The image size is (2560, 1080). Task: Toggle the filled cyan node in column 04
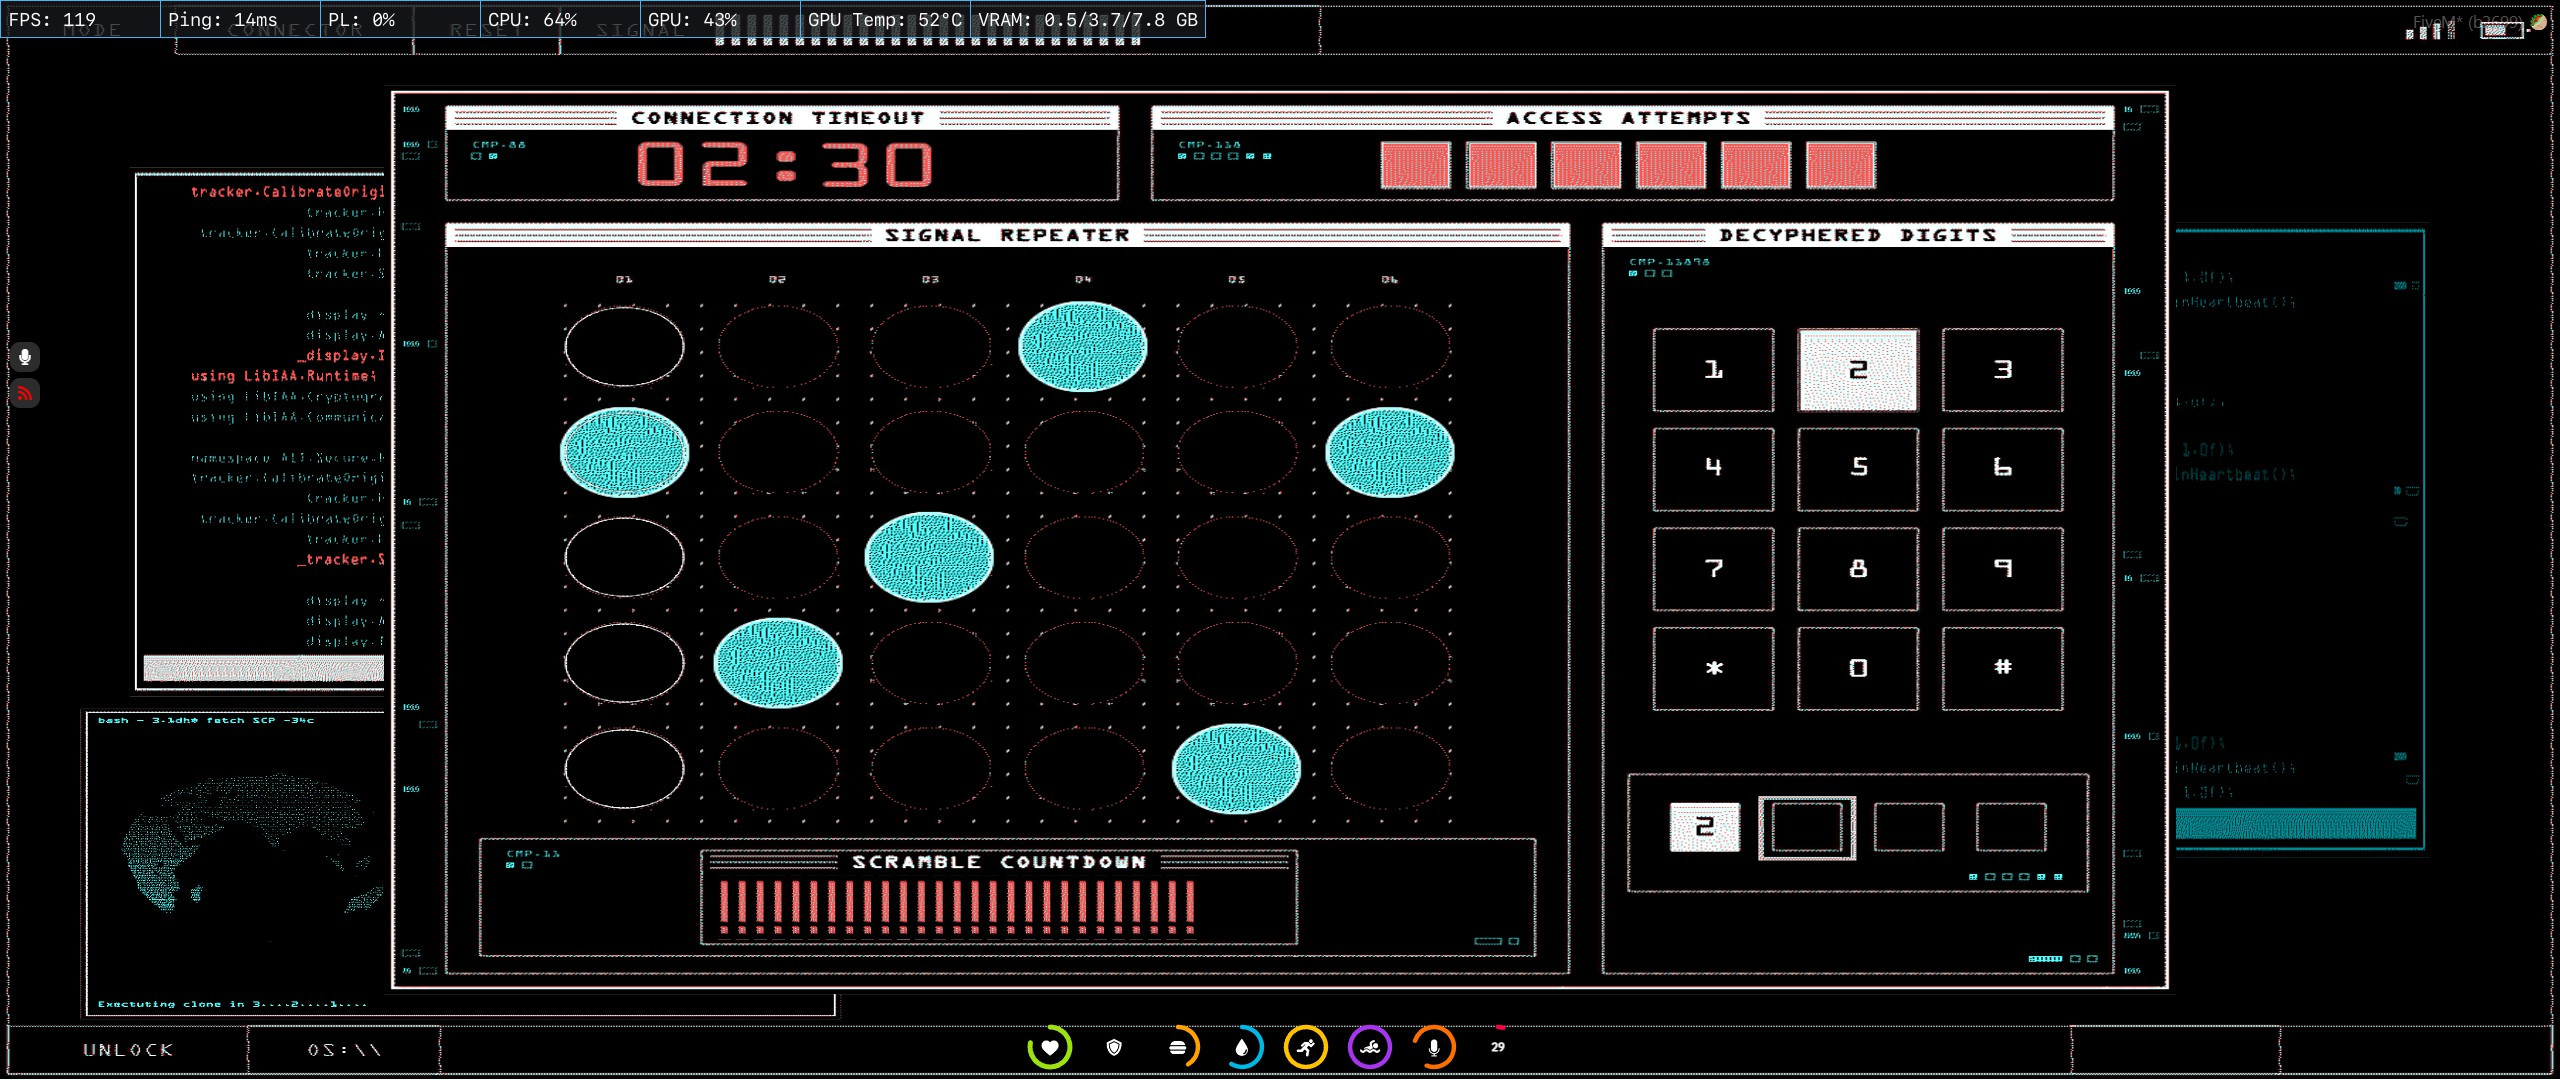point(1083,346)
